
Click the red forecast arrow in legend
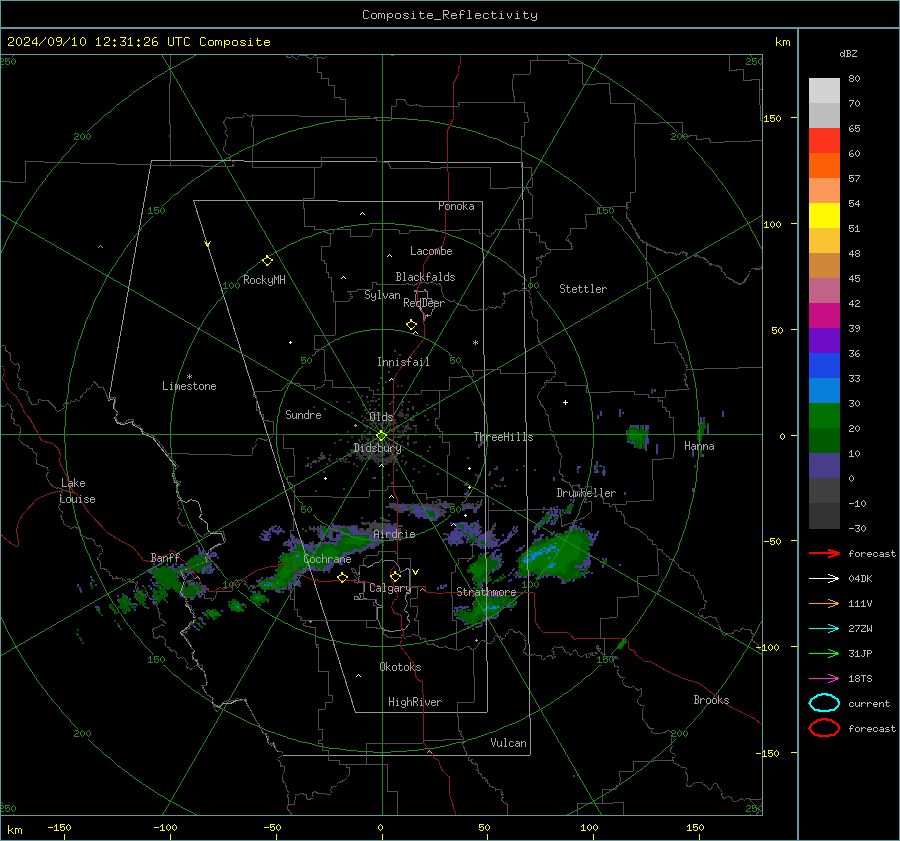[824, 553]
